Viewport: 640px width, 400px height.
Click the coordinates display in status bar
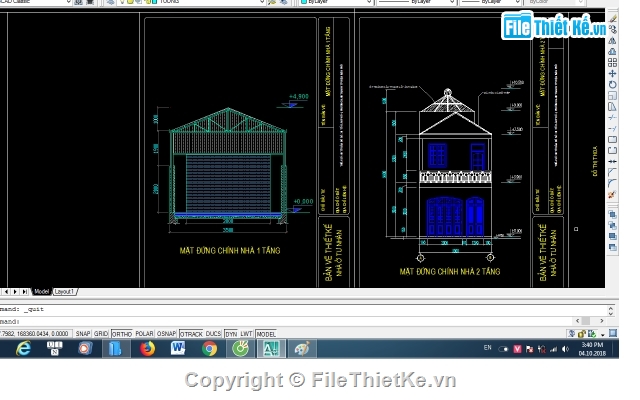35,334
